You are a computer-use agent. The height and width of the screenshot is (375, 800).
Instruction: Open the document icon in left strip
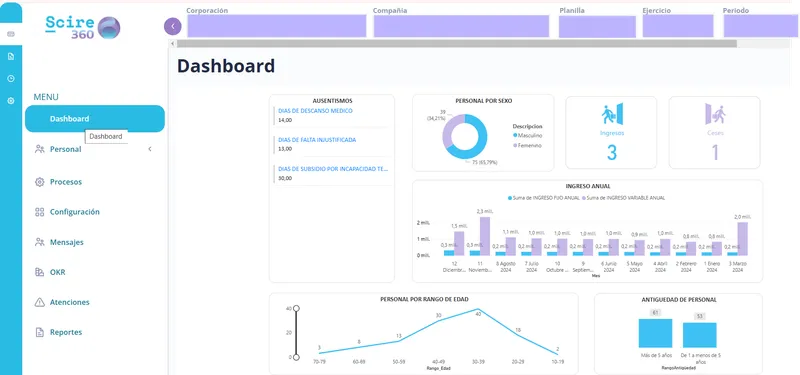click(11, 56)
